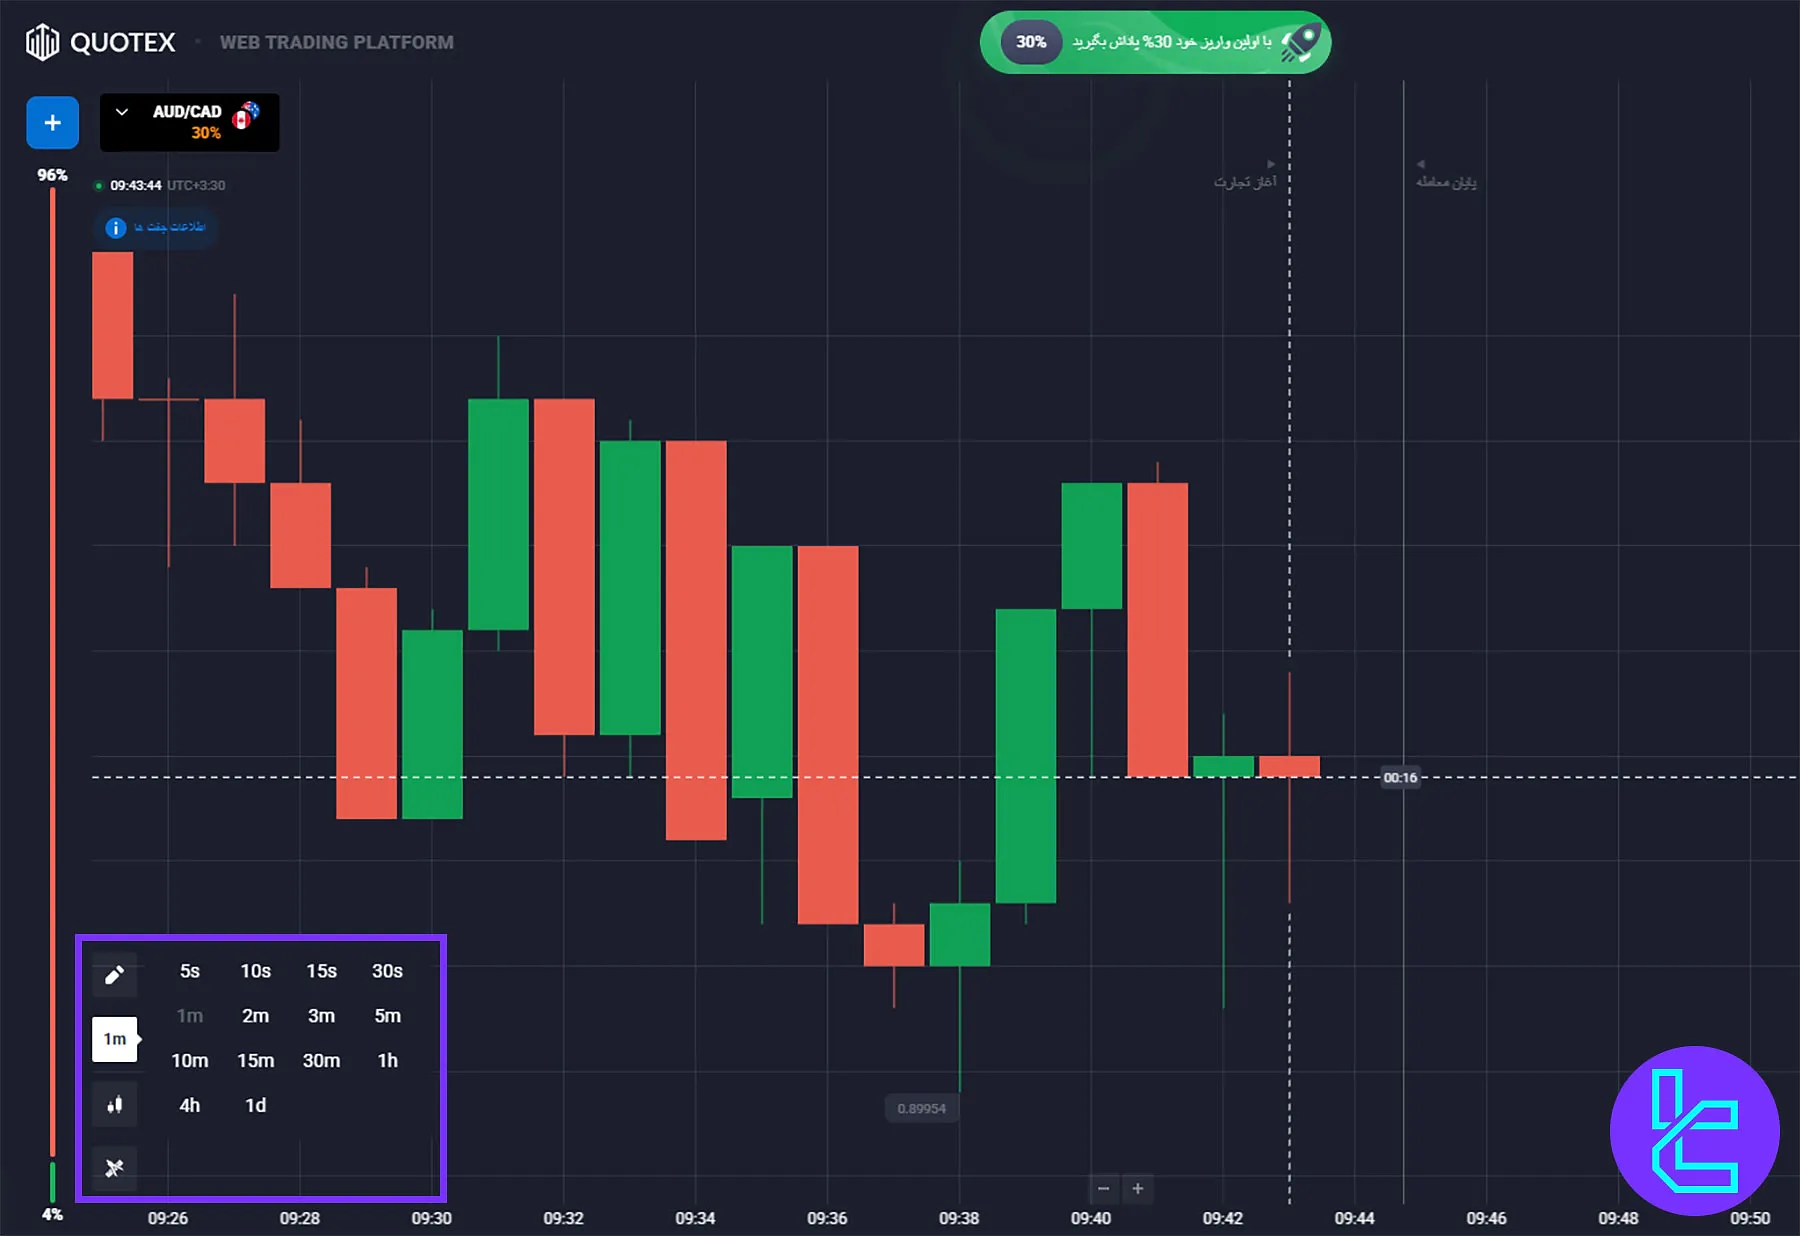Select the 15m timeframe option
1800x1236 pixels.
tap(255, 1060)
